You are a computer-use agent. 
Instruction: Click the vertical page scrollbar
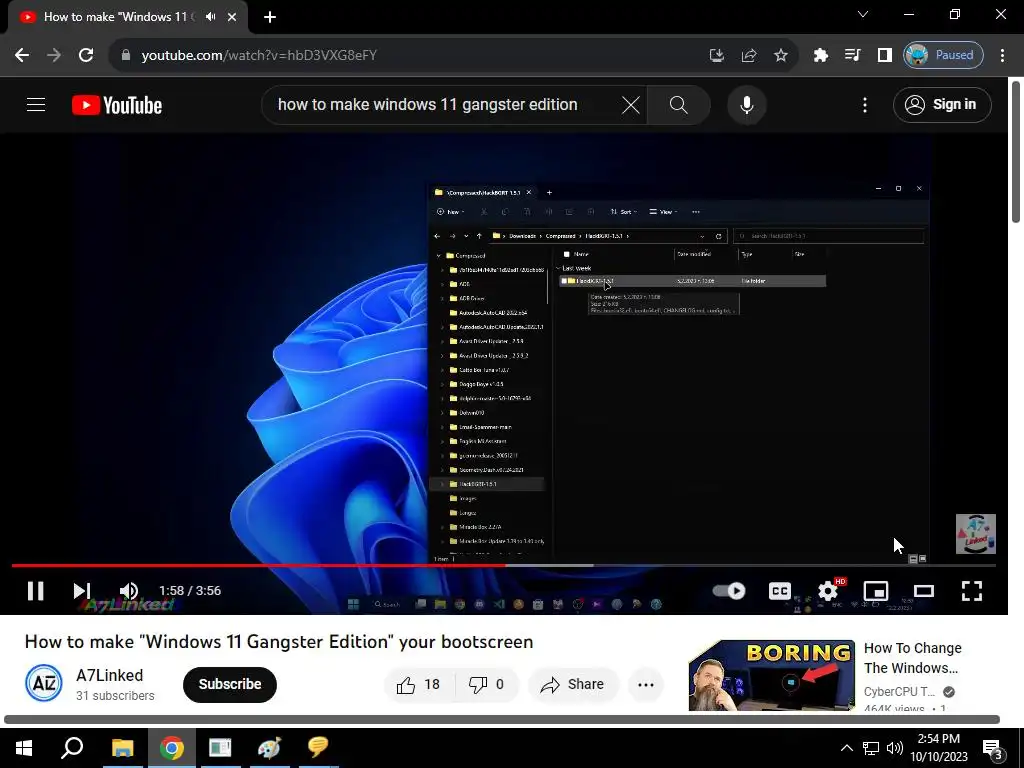(1016, 150)
